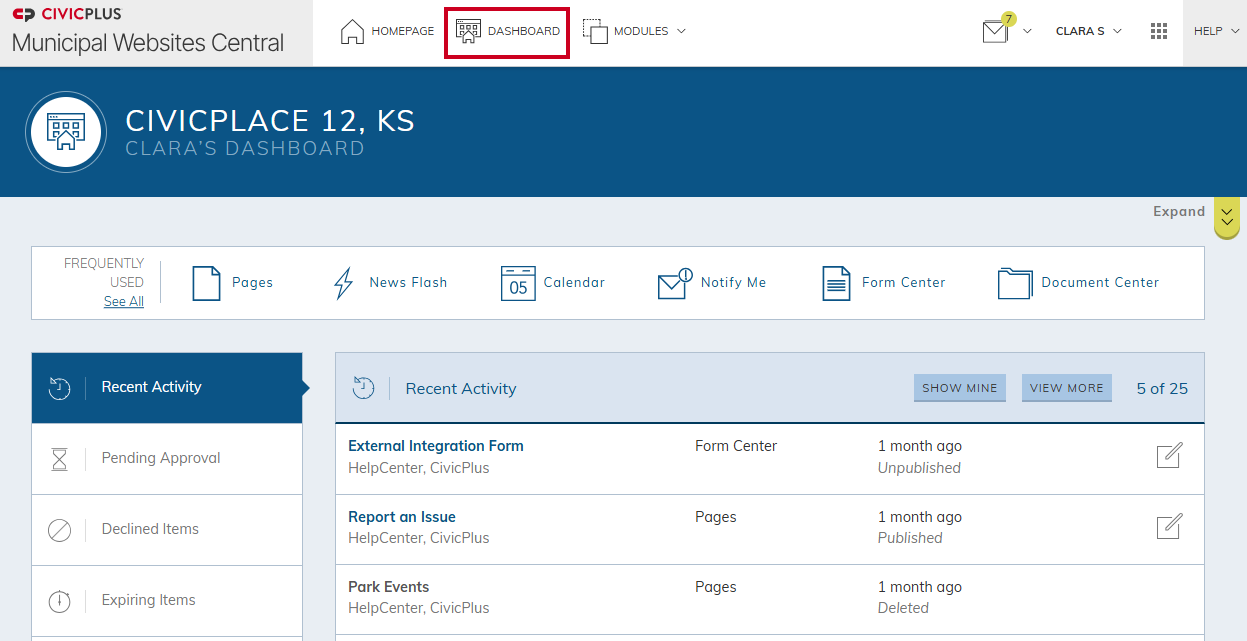This screenshot has height=641, width=1247.
Task: Click the Expand label text
Action: 1179,212
